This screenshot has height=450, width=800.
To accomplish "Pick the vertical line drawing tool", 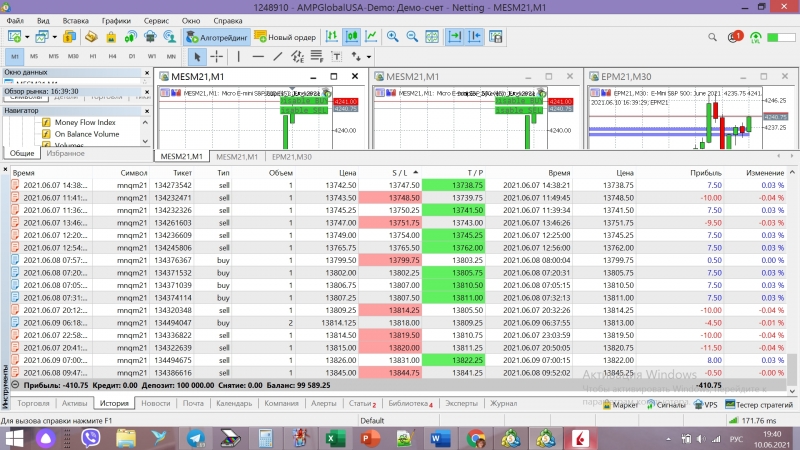I will [x=238, y=57].
